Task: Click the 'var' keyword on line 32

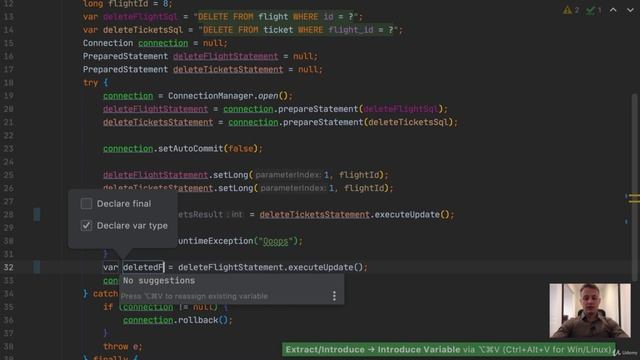Action: point(110,267)
